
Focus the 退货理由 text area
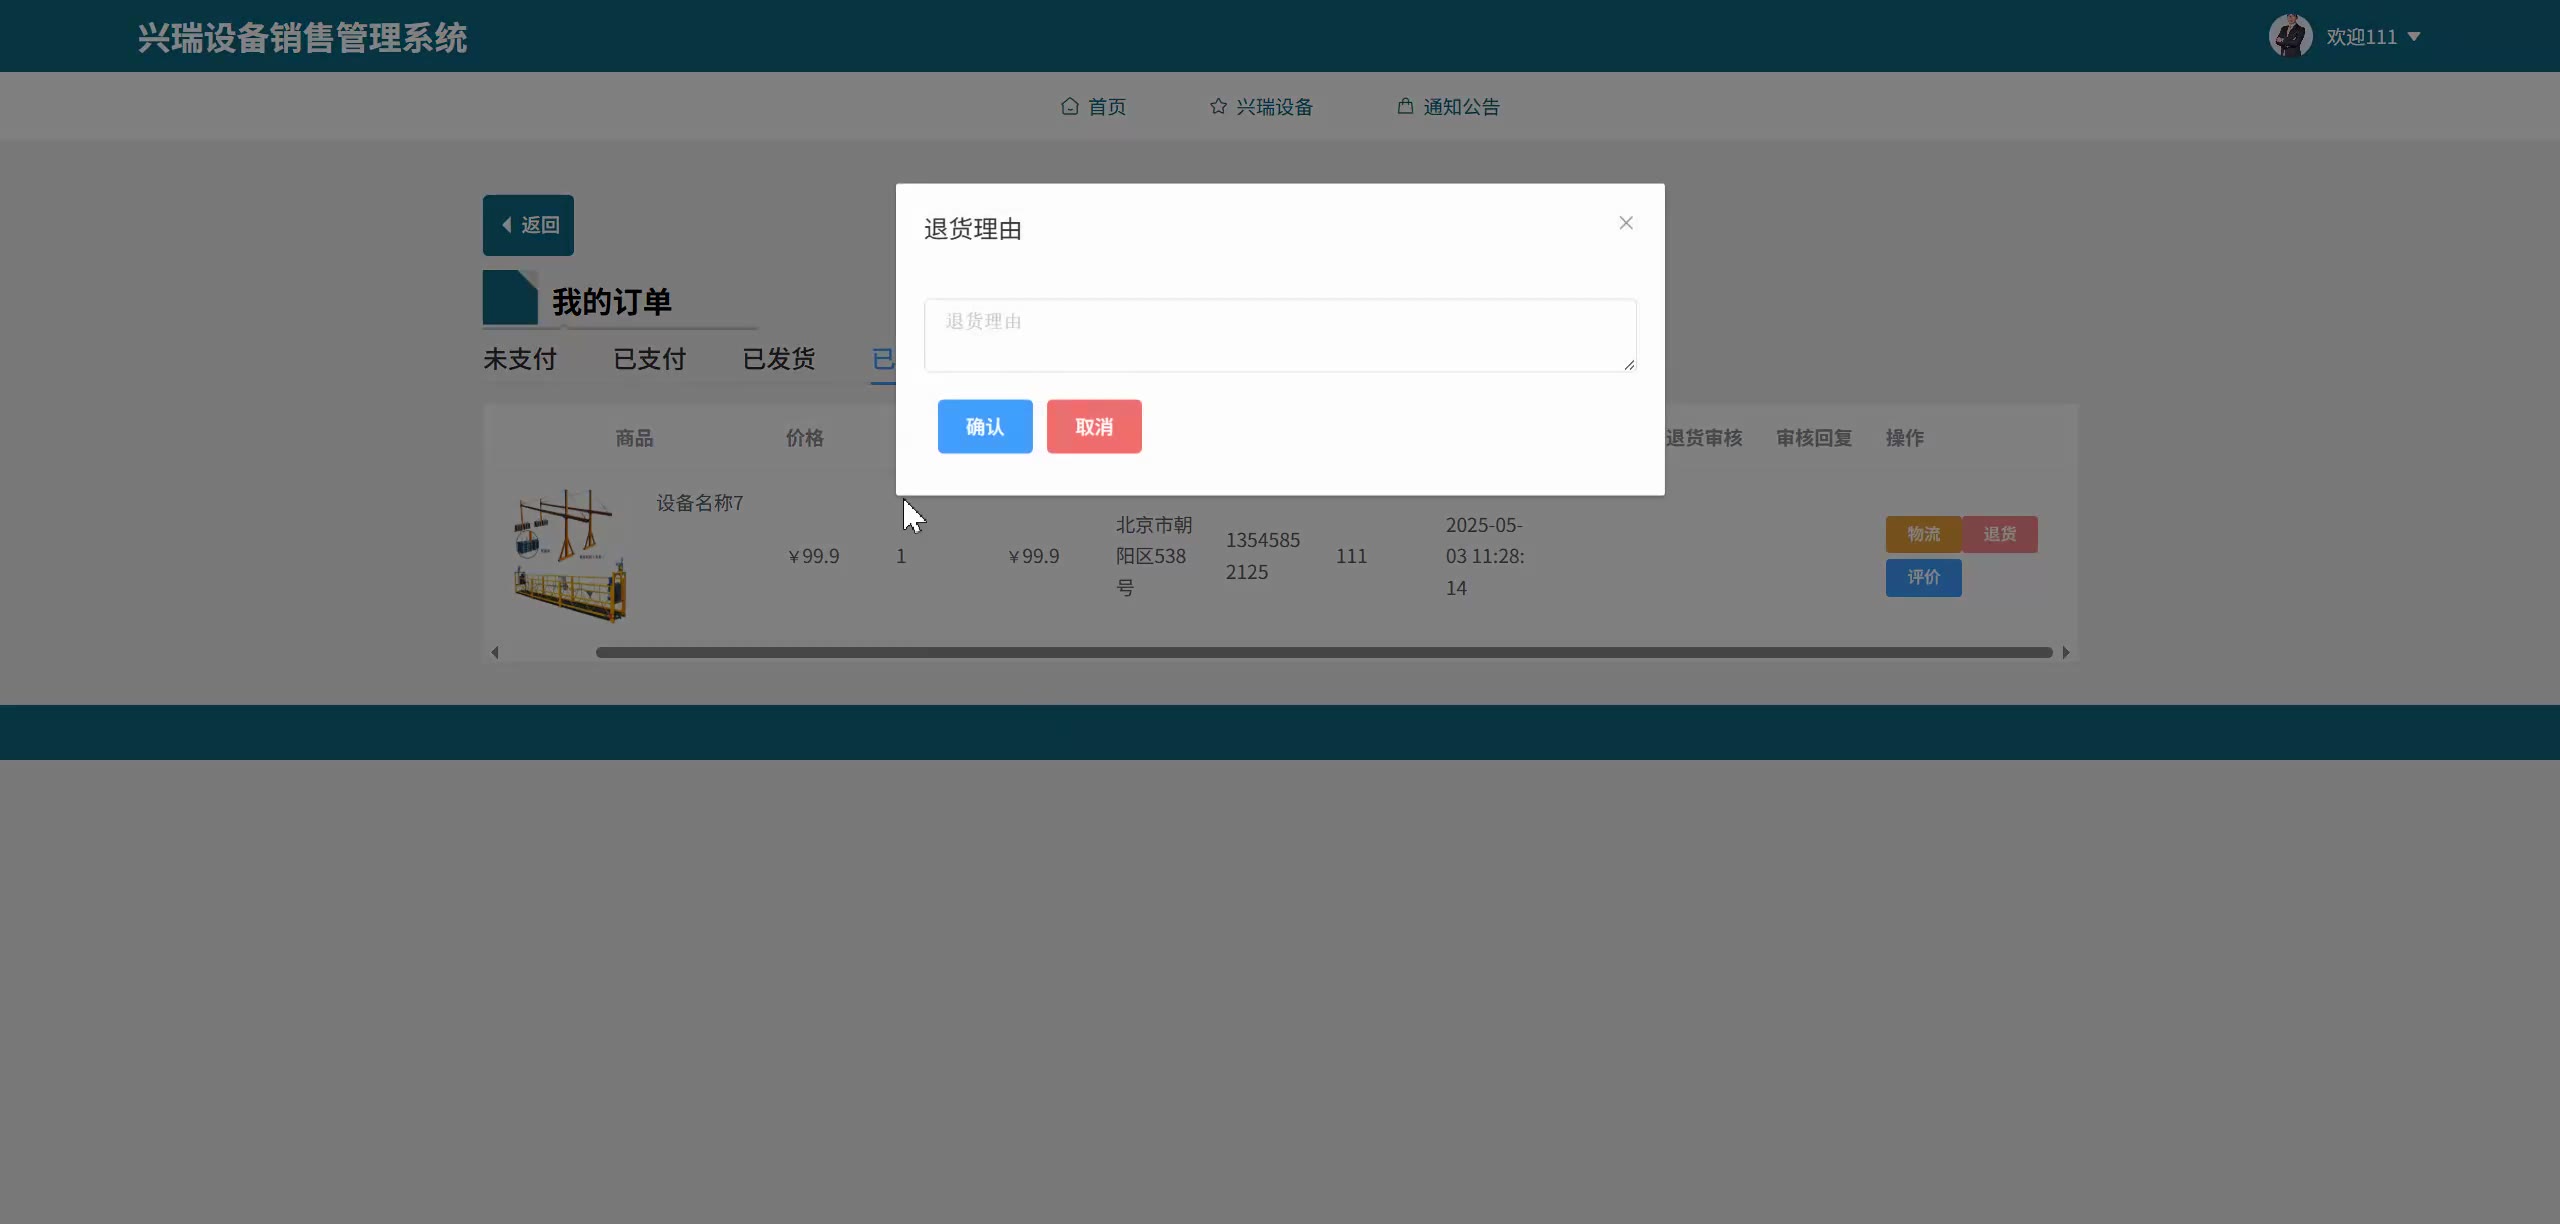1279,335
